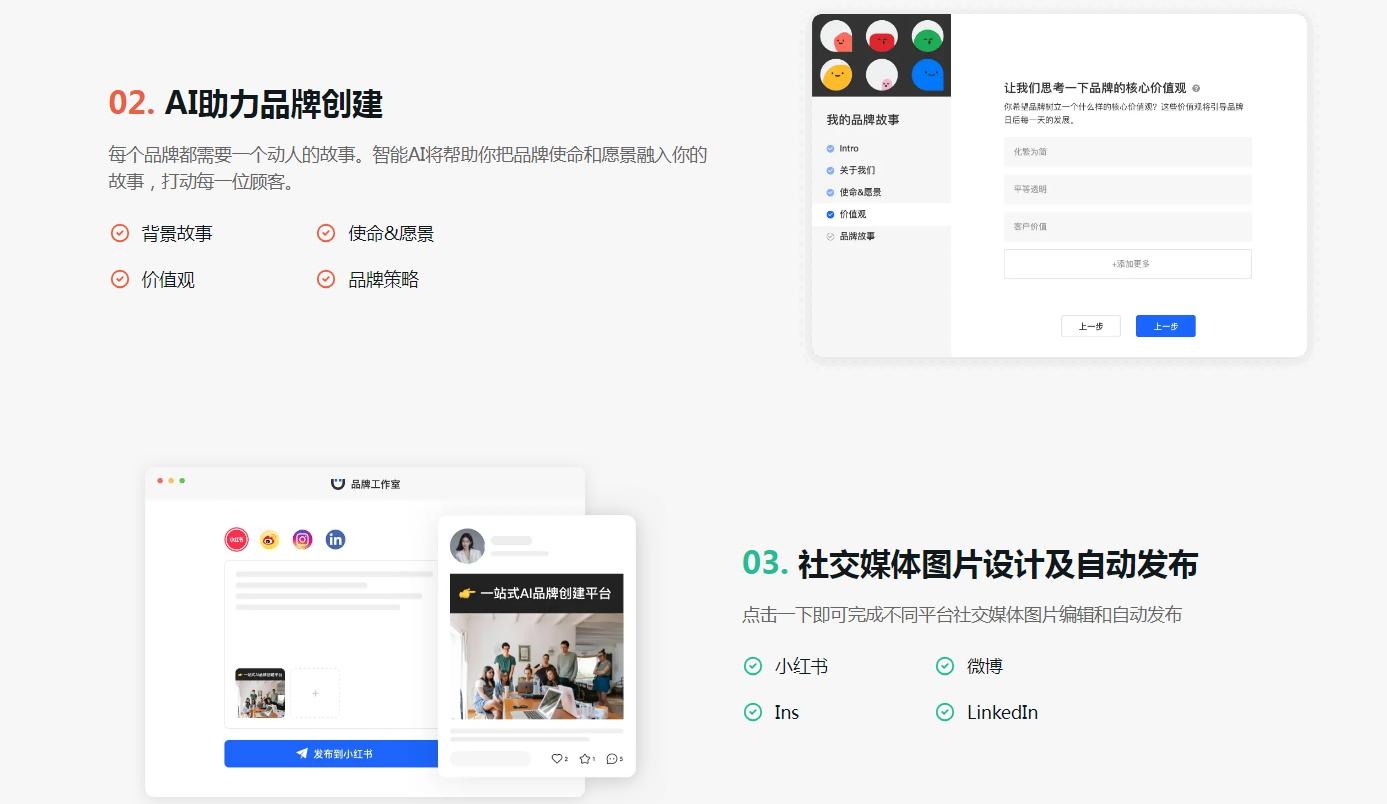Click the 一站式AI品牌创建平台 banner on the post card
The width and height of the screenshot is (1387, 804).
pos(536,593)
